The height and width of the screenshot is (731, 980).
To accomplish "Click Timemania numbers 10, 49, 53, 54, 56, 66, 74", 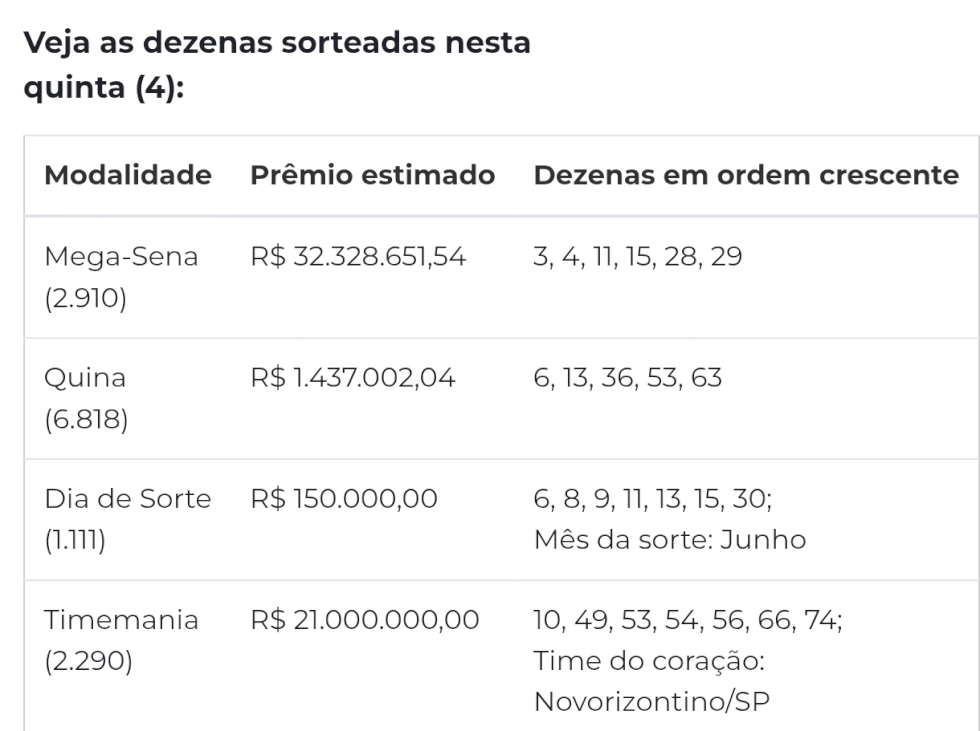I will [x=688, y=620].
